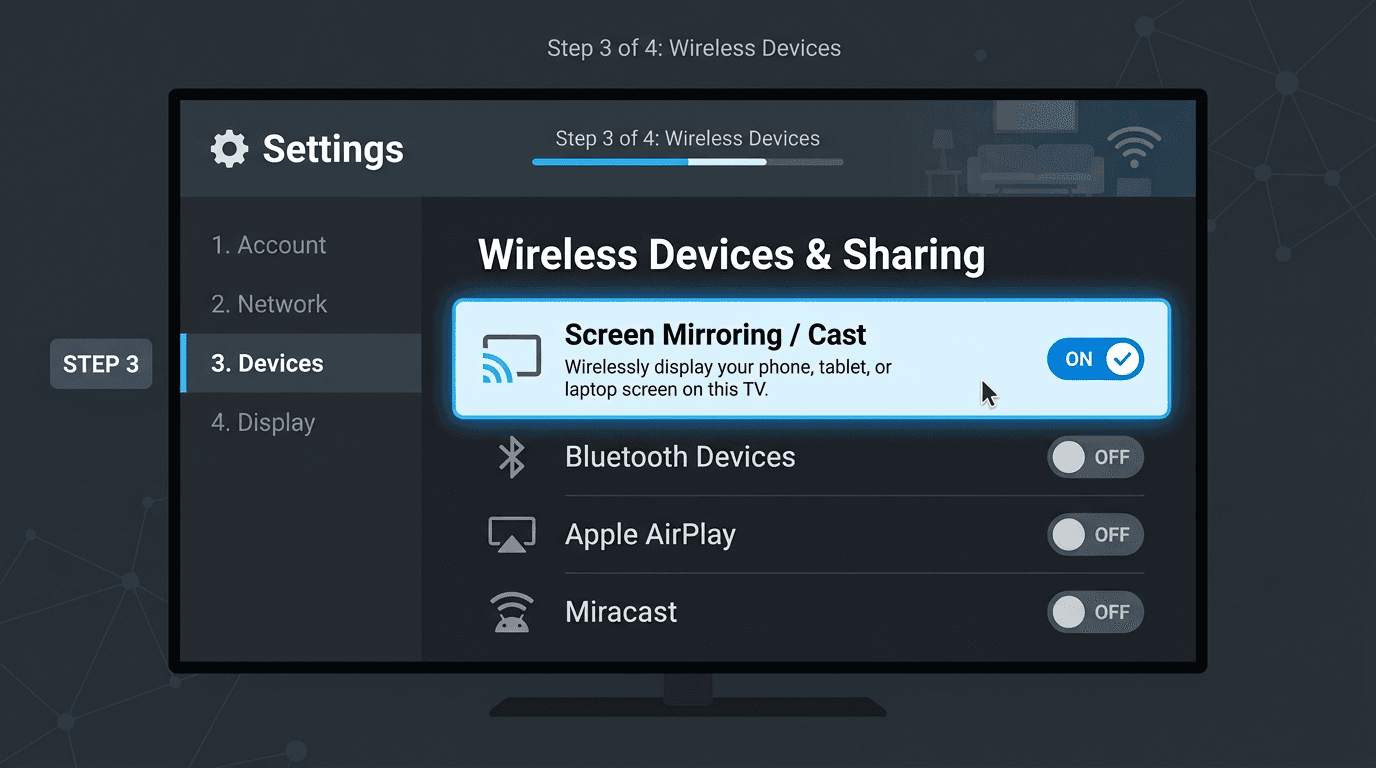The image size is (1376, 768).
Task: Click the Settings gear icon
Action: coord(228,148)
